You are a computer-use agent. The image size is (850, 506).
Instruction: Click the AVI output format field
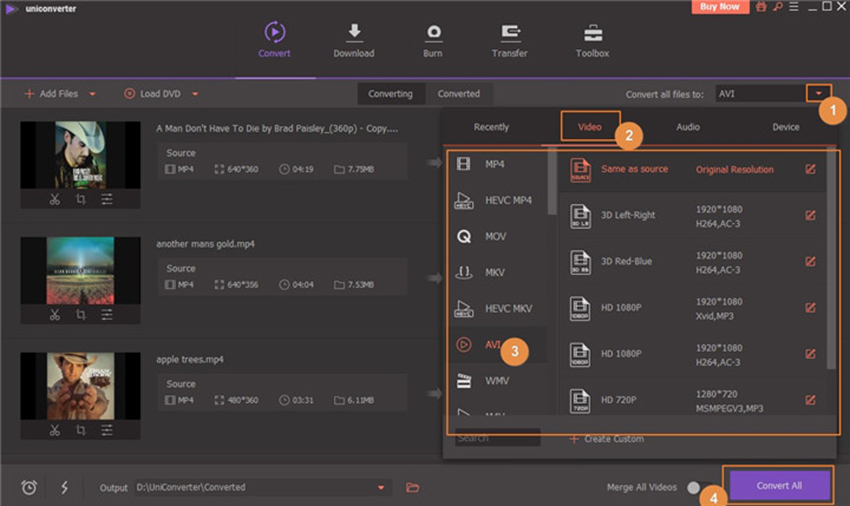point(761,94)
